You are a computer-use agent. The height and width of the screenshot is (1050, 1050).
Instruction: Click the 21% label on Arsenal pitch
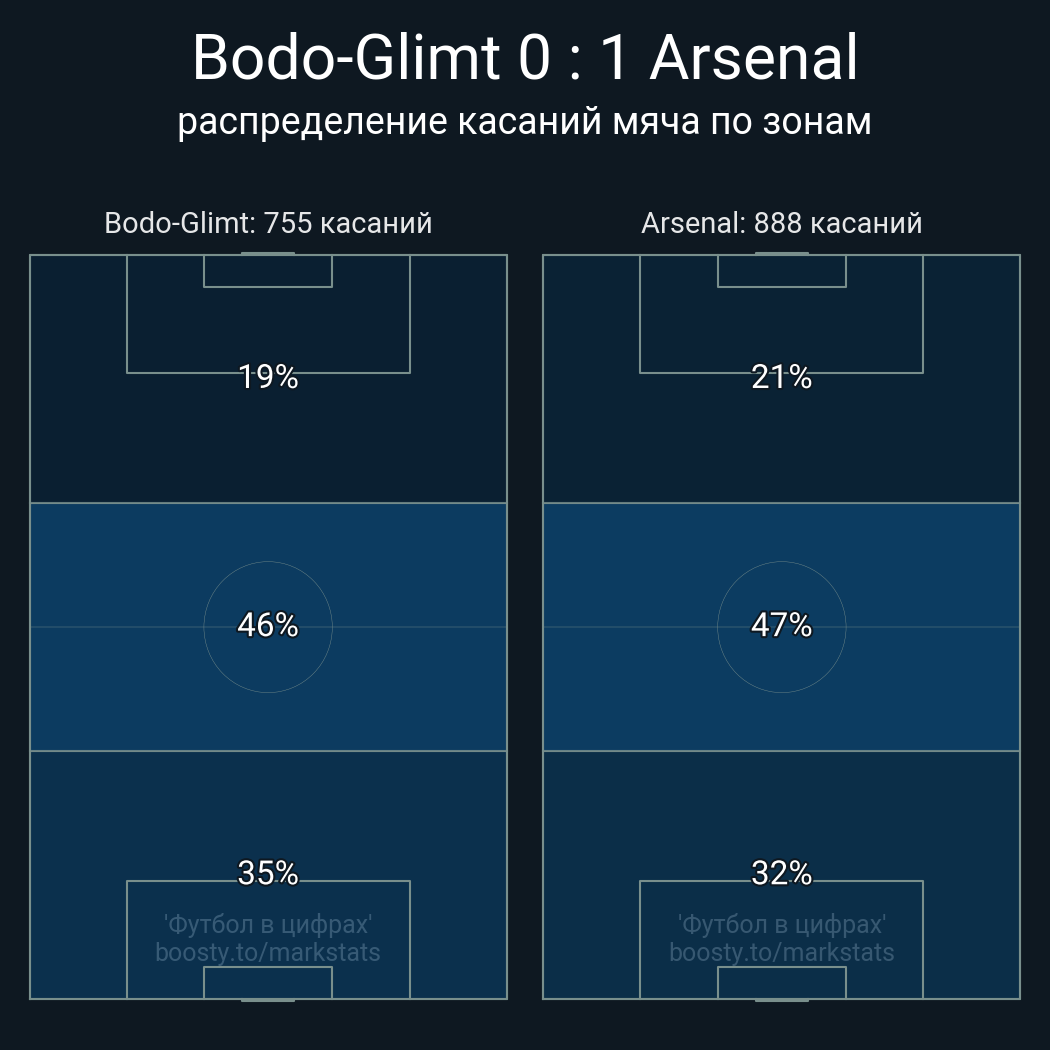click(x=781, y=377)
